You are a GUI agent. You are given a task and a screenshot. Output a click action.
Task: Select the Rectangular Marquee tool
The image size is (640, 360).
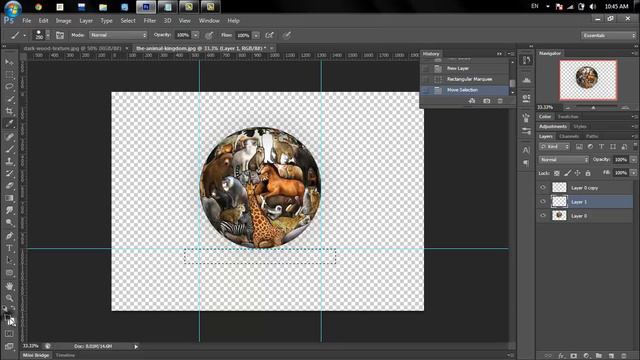click(9, 75)
